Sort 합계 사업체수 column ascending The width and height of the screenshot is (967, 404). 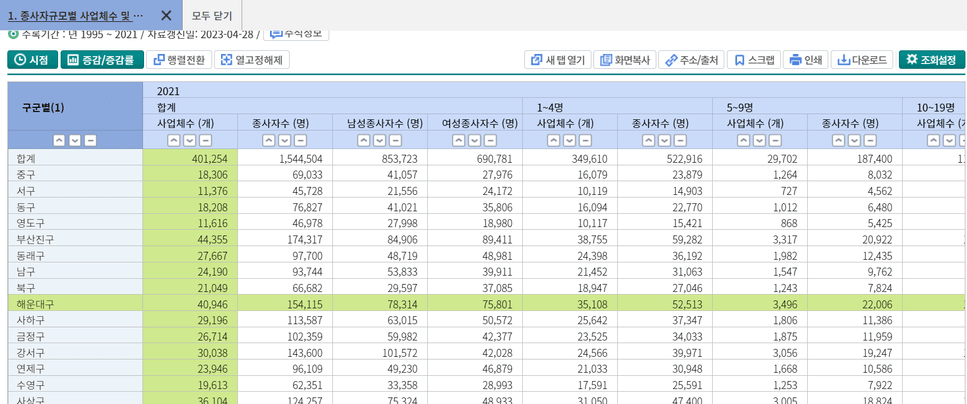[x=175, y=141]
